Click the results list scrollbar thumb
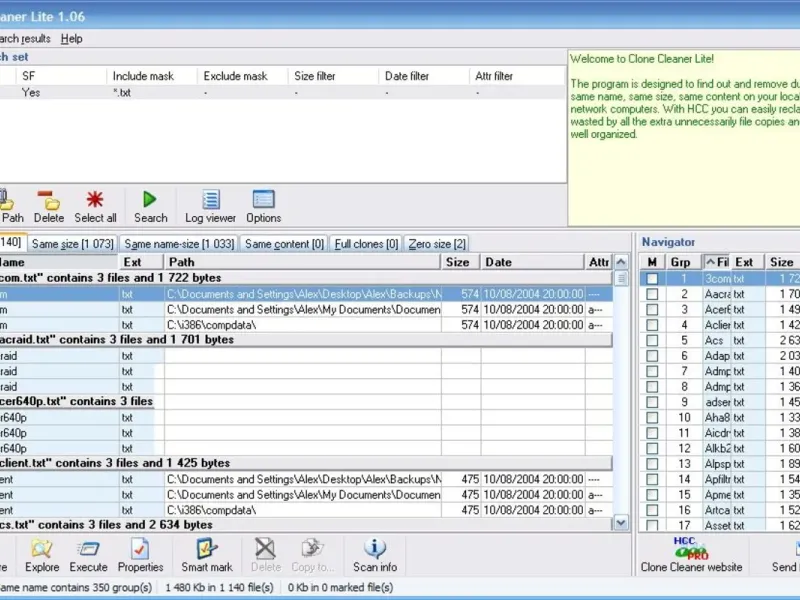Screen dimensions: 800x600 [x=621, y=279]
